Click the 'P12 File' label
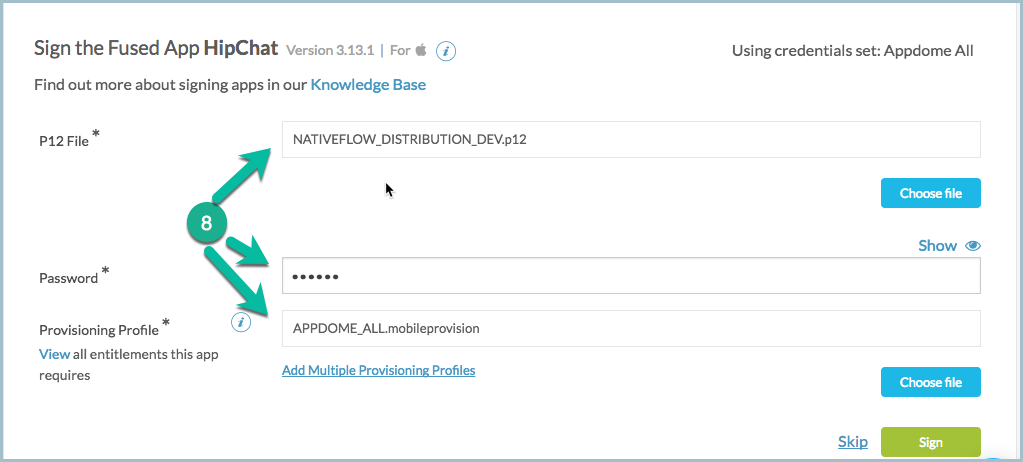The height and width of the screenshot is (462, 1023). 64,142
